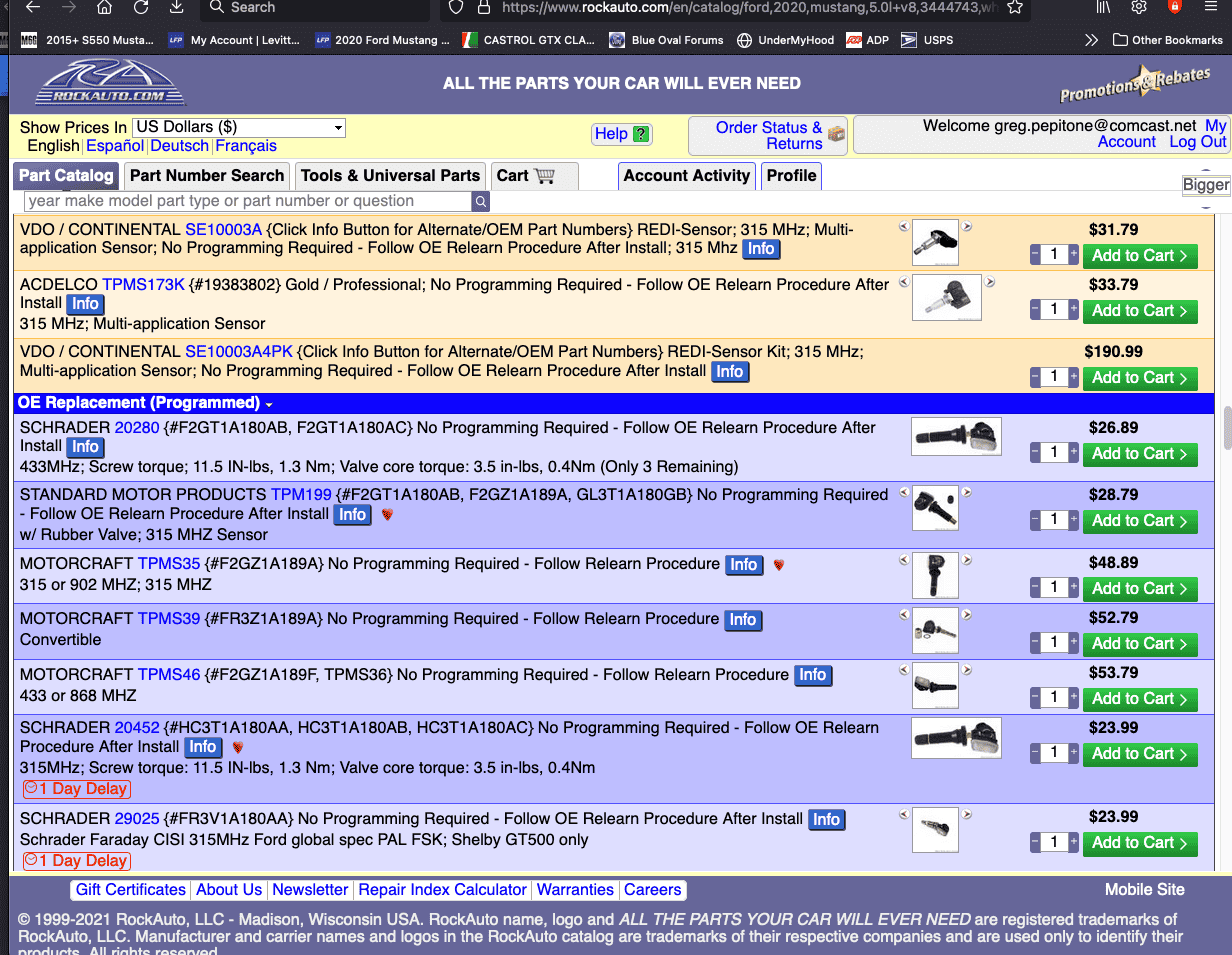
Task: Bookmark this page with the star icon
Action: (x=1015, y=7)
